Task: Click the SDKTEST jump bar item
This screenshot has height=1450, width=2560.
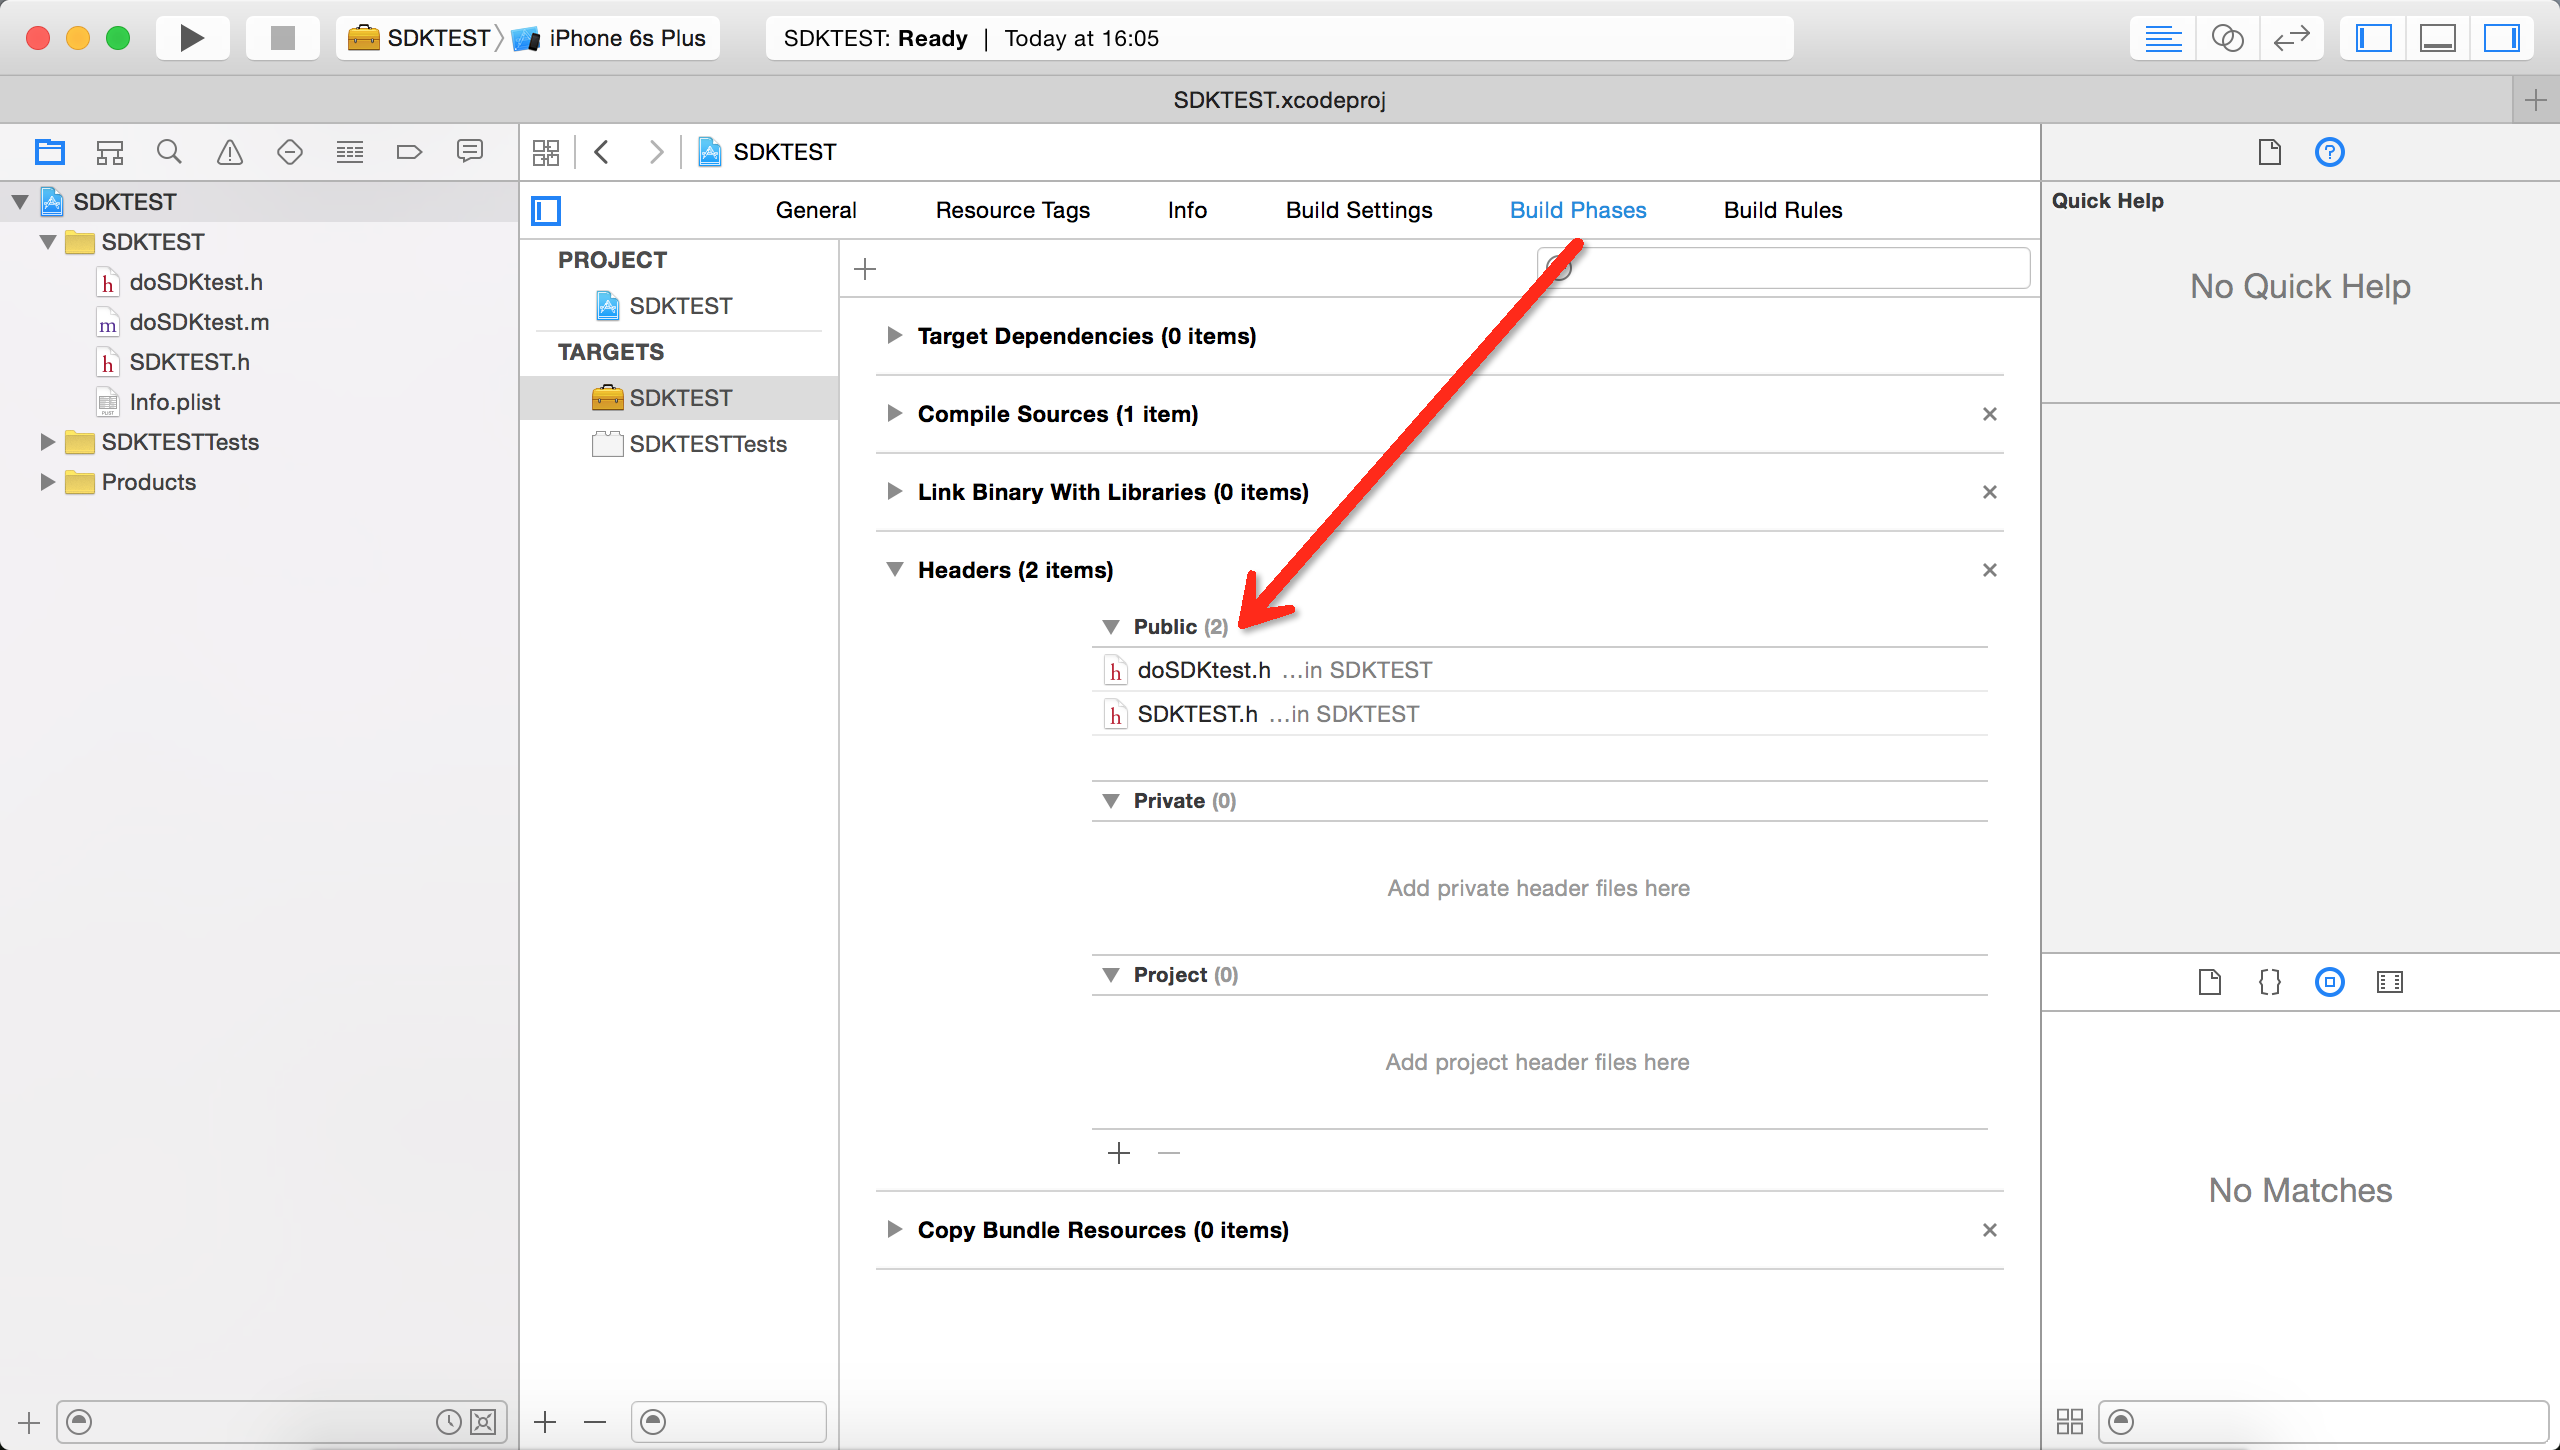Action: [x=767, y=152]
